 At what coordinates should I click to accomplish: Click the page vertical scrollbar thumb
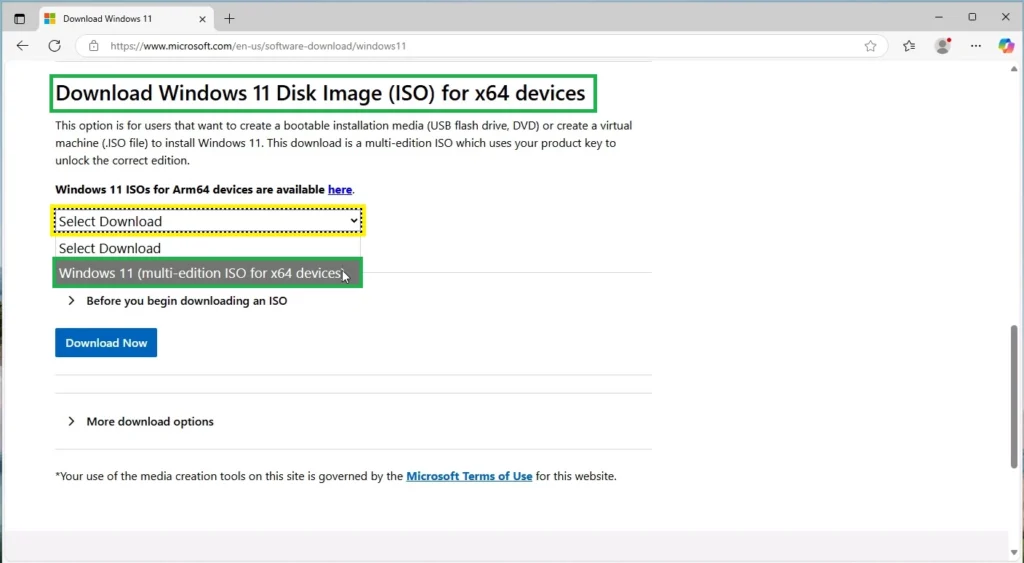[1014, 395]
